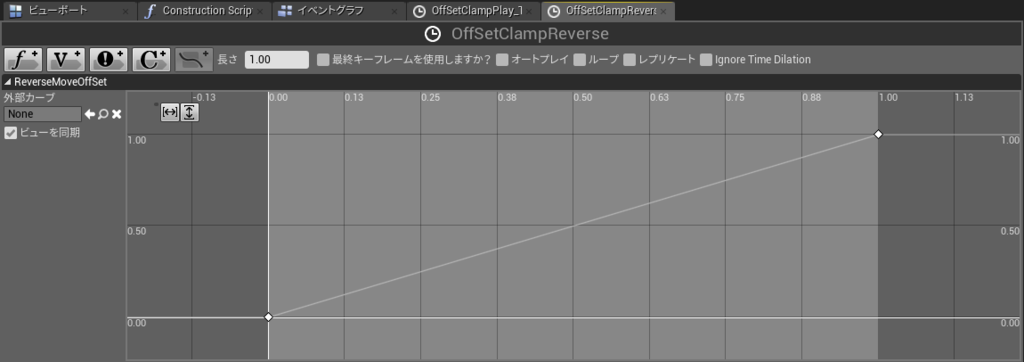Select the OffSetClampReverse tab

tap(607, 11)
